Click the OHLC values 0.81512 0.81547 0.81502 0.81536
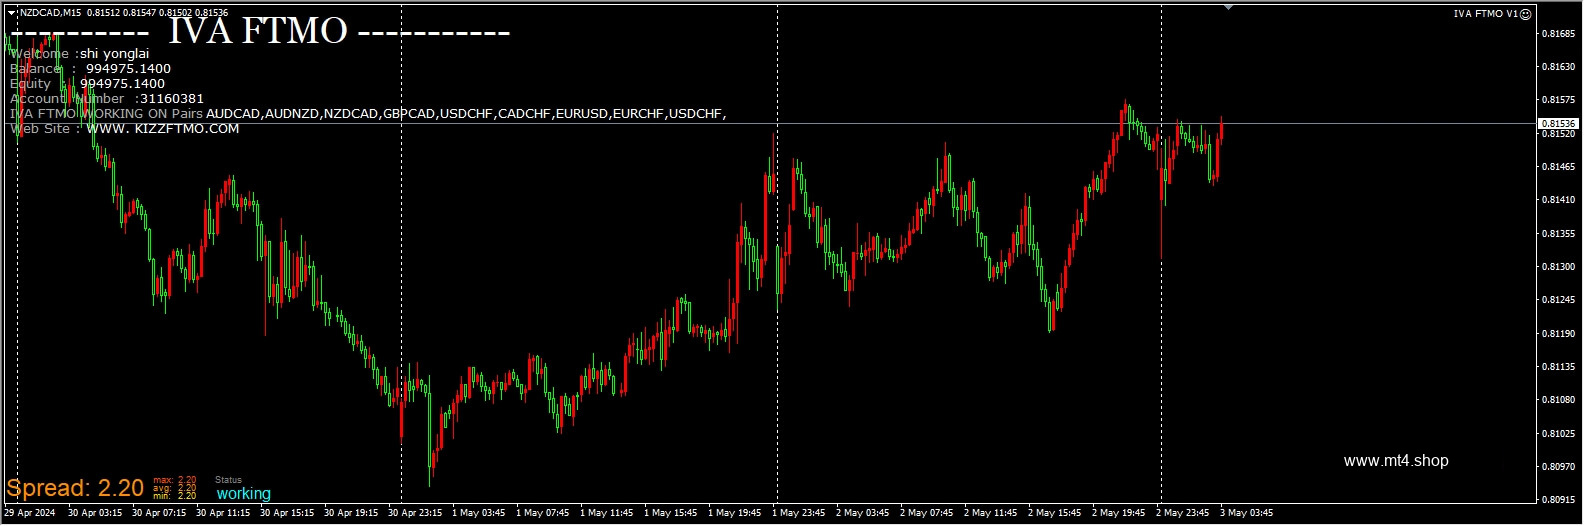Screen dimensions: 1584x526 pyautogui.click(x=157, y=13)
